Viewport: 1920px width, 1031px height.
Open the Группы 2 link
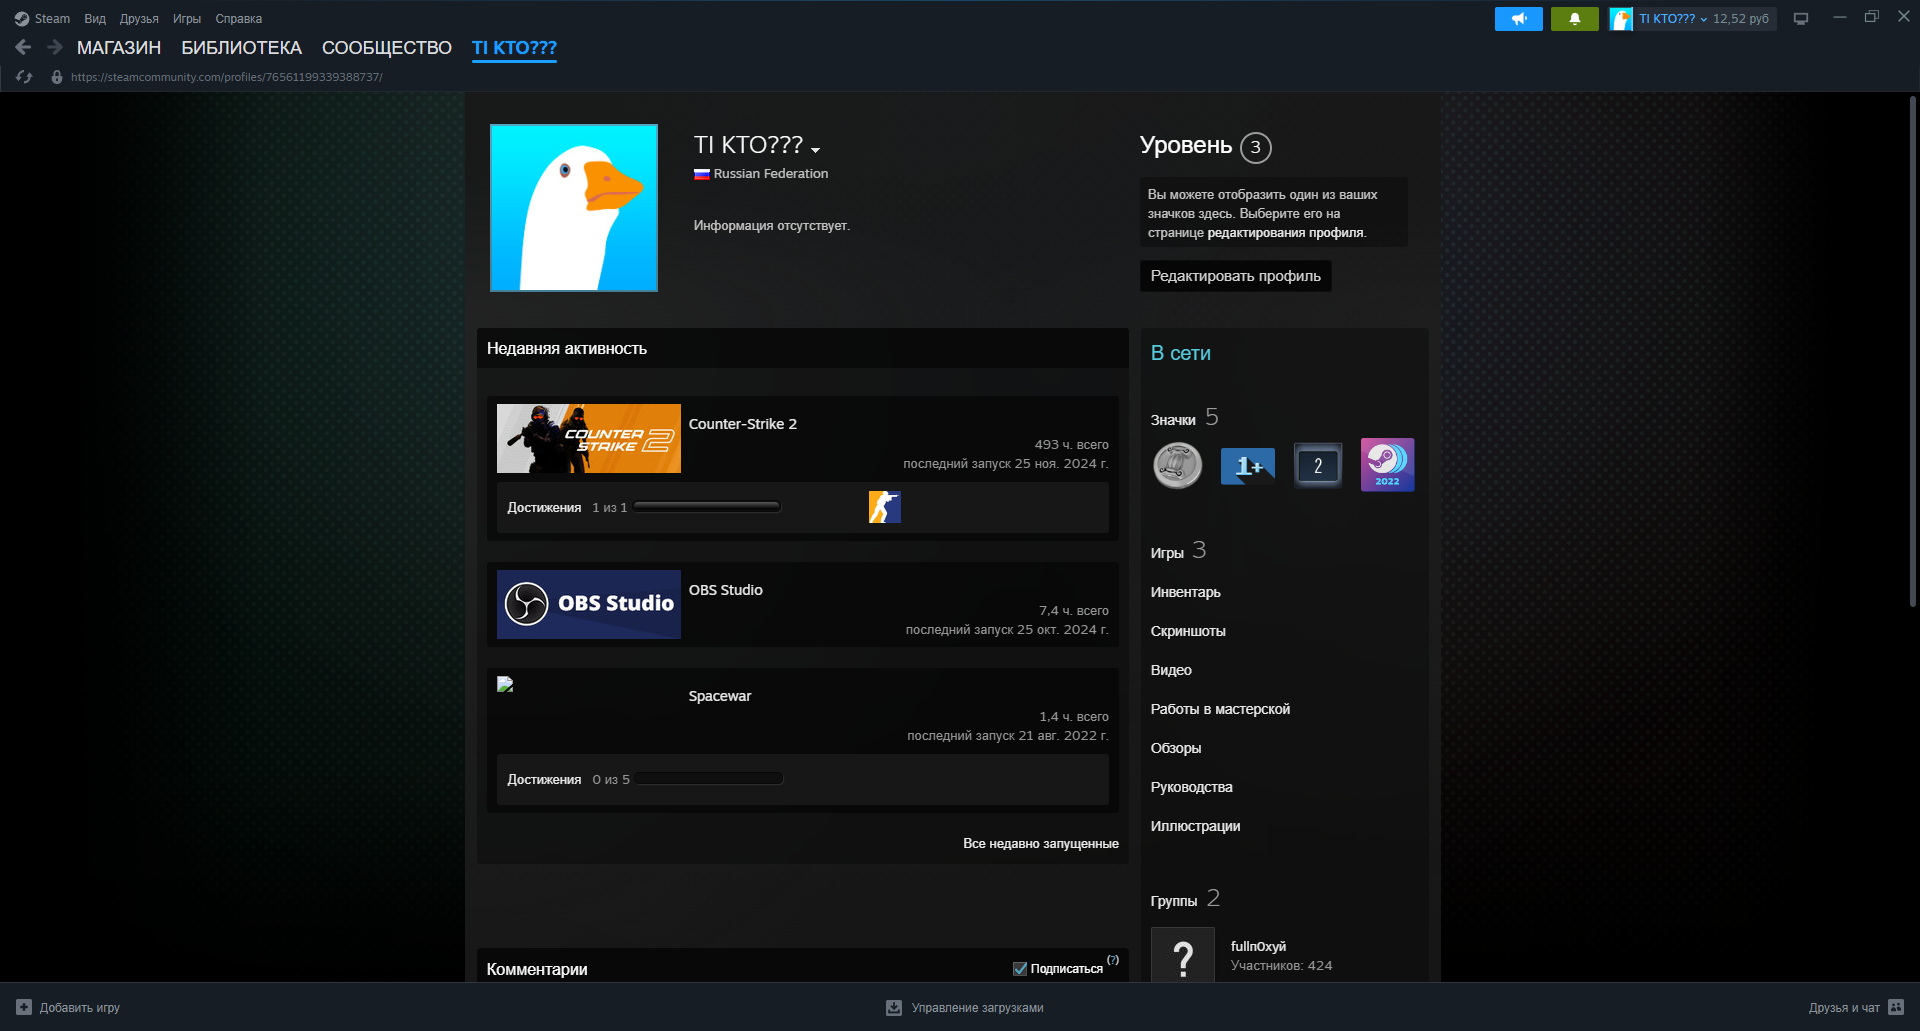(x=1185, y=899)
